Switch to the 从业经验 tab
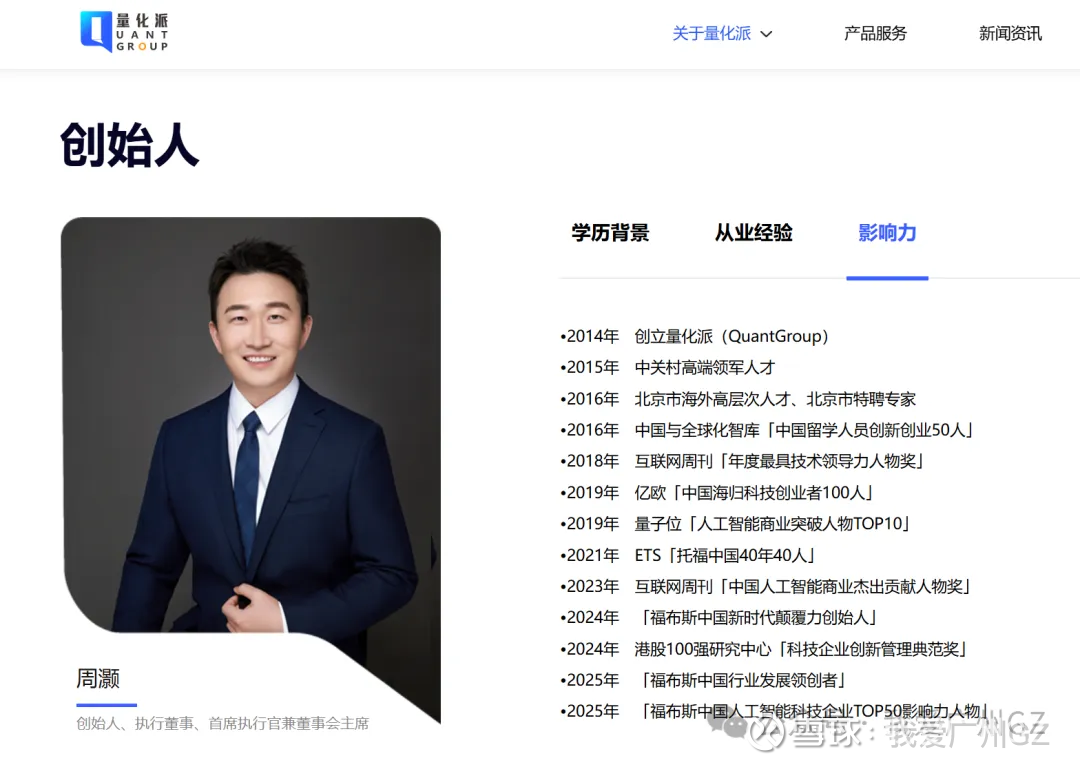1080x767 pixels. click(754, 233)
